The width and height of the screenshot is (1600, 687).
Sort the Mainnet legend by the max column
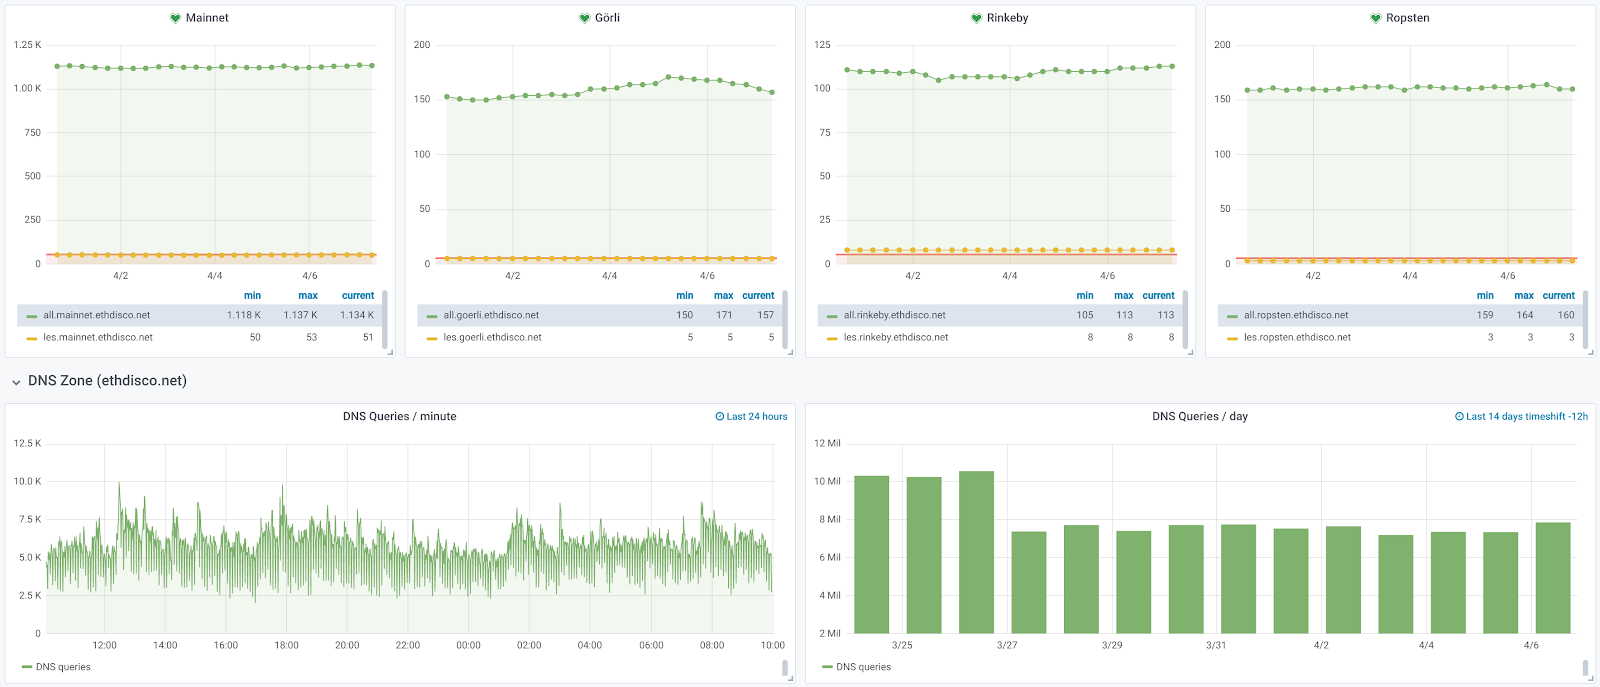pos(307,296)
